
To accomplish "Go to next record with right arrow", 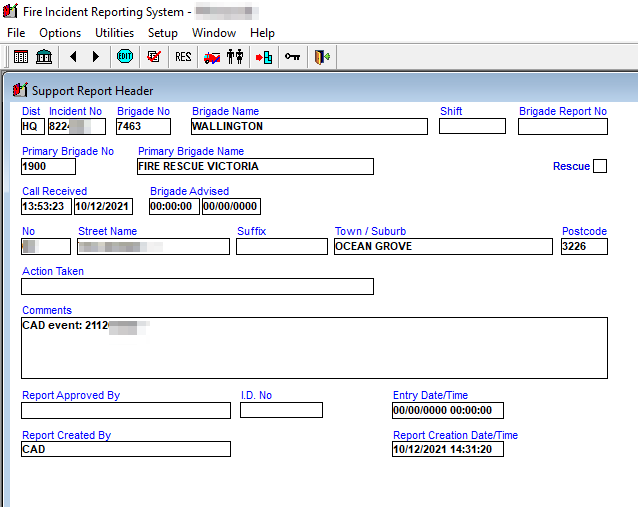I will [x=96, y=57].
